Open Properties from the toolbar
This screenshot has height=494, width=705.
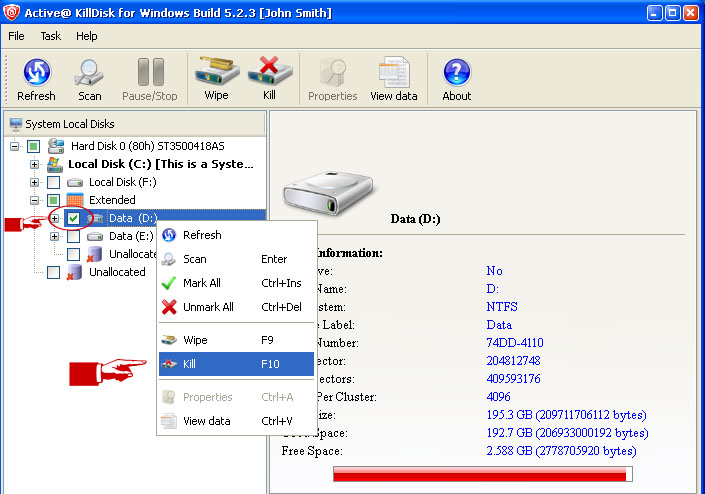(333, 72)
